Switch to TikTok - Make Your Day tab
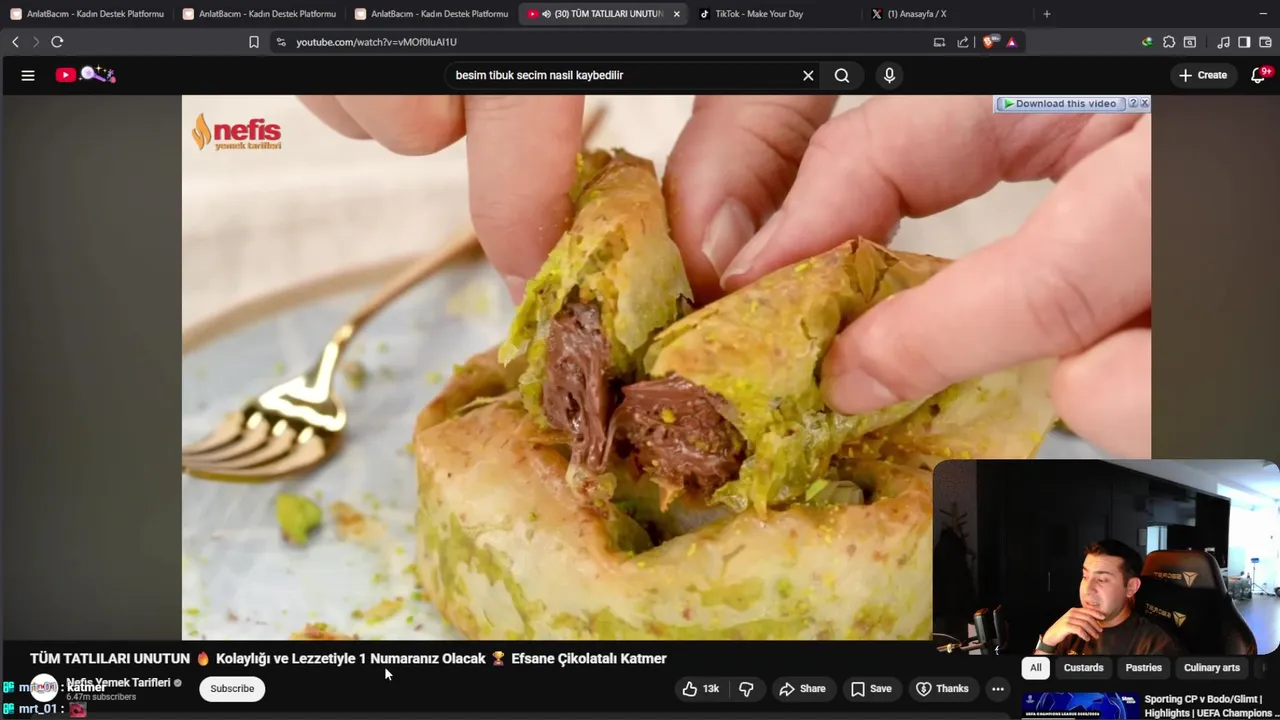The image size is (1280, 720). (760, 14)
